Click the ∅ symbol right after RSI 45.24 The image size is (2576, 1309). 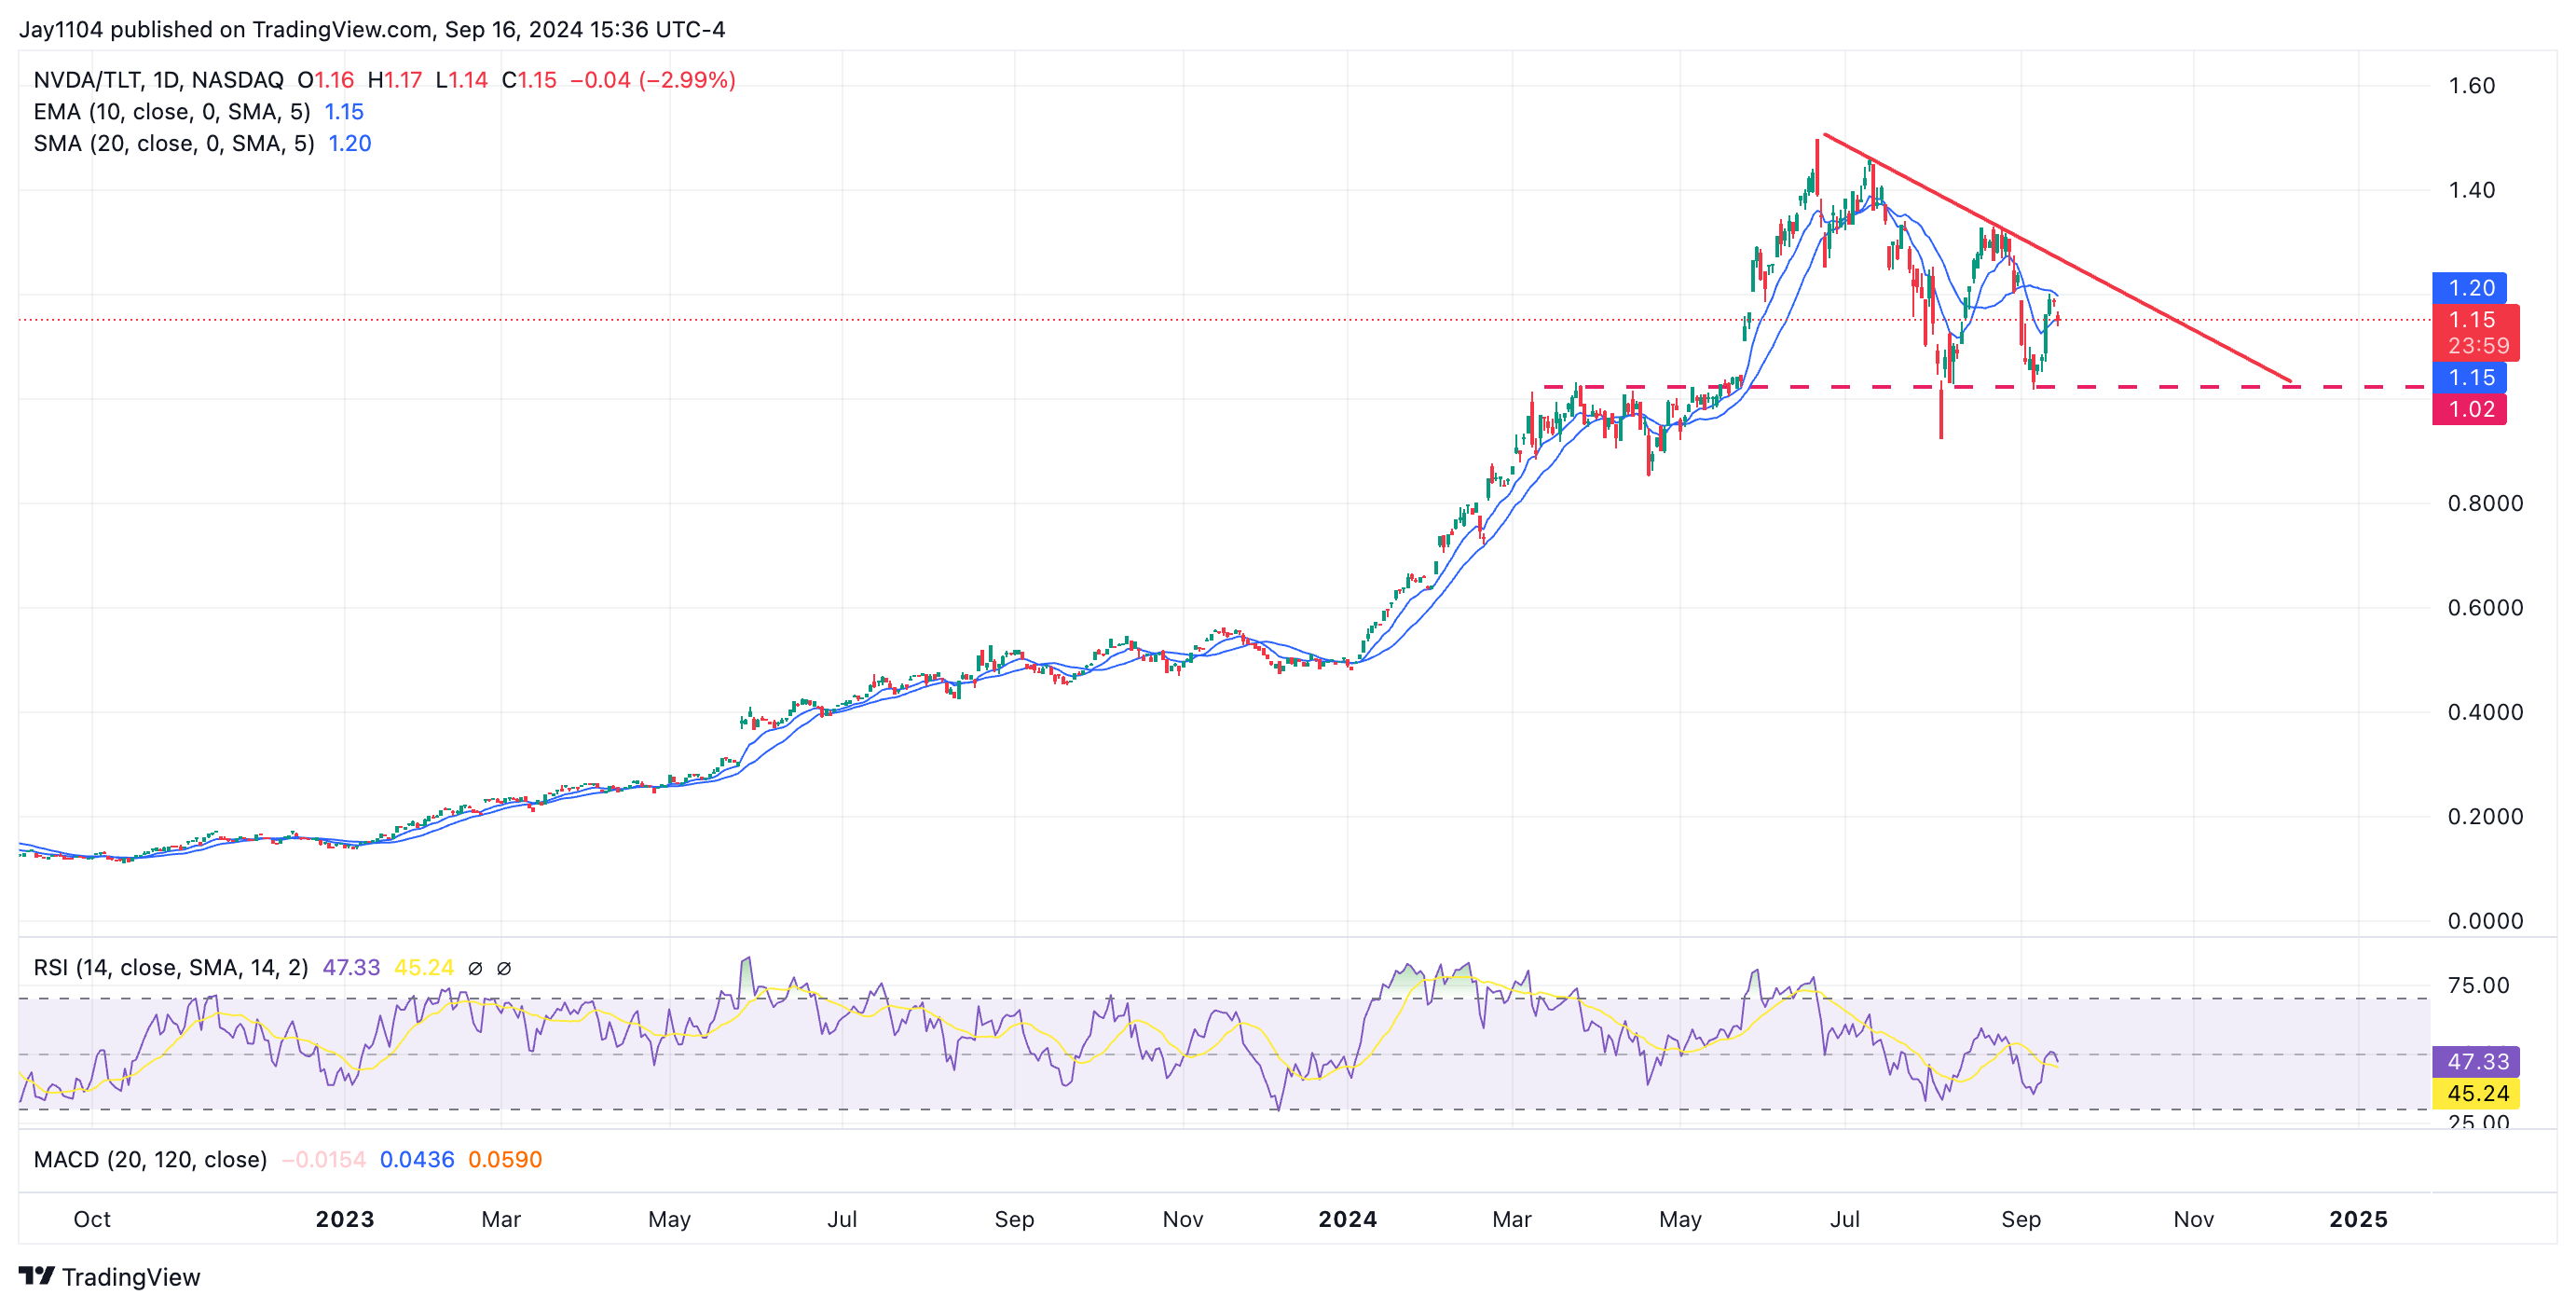475,968
